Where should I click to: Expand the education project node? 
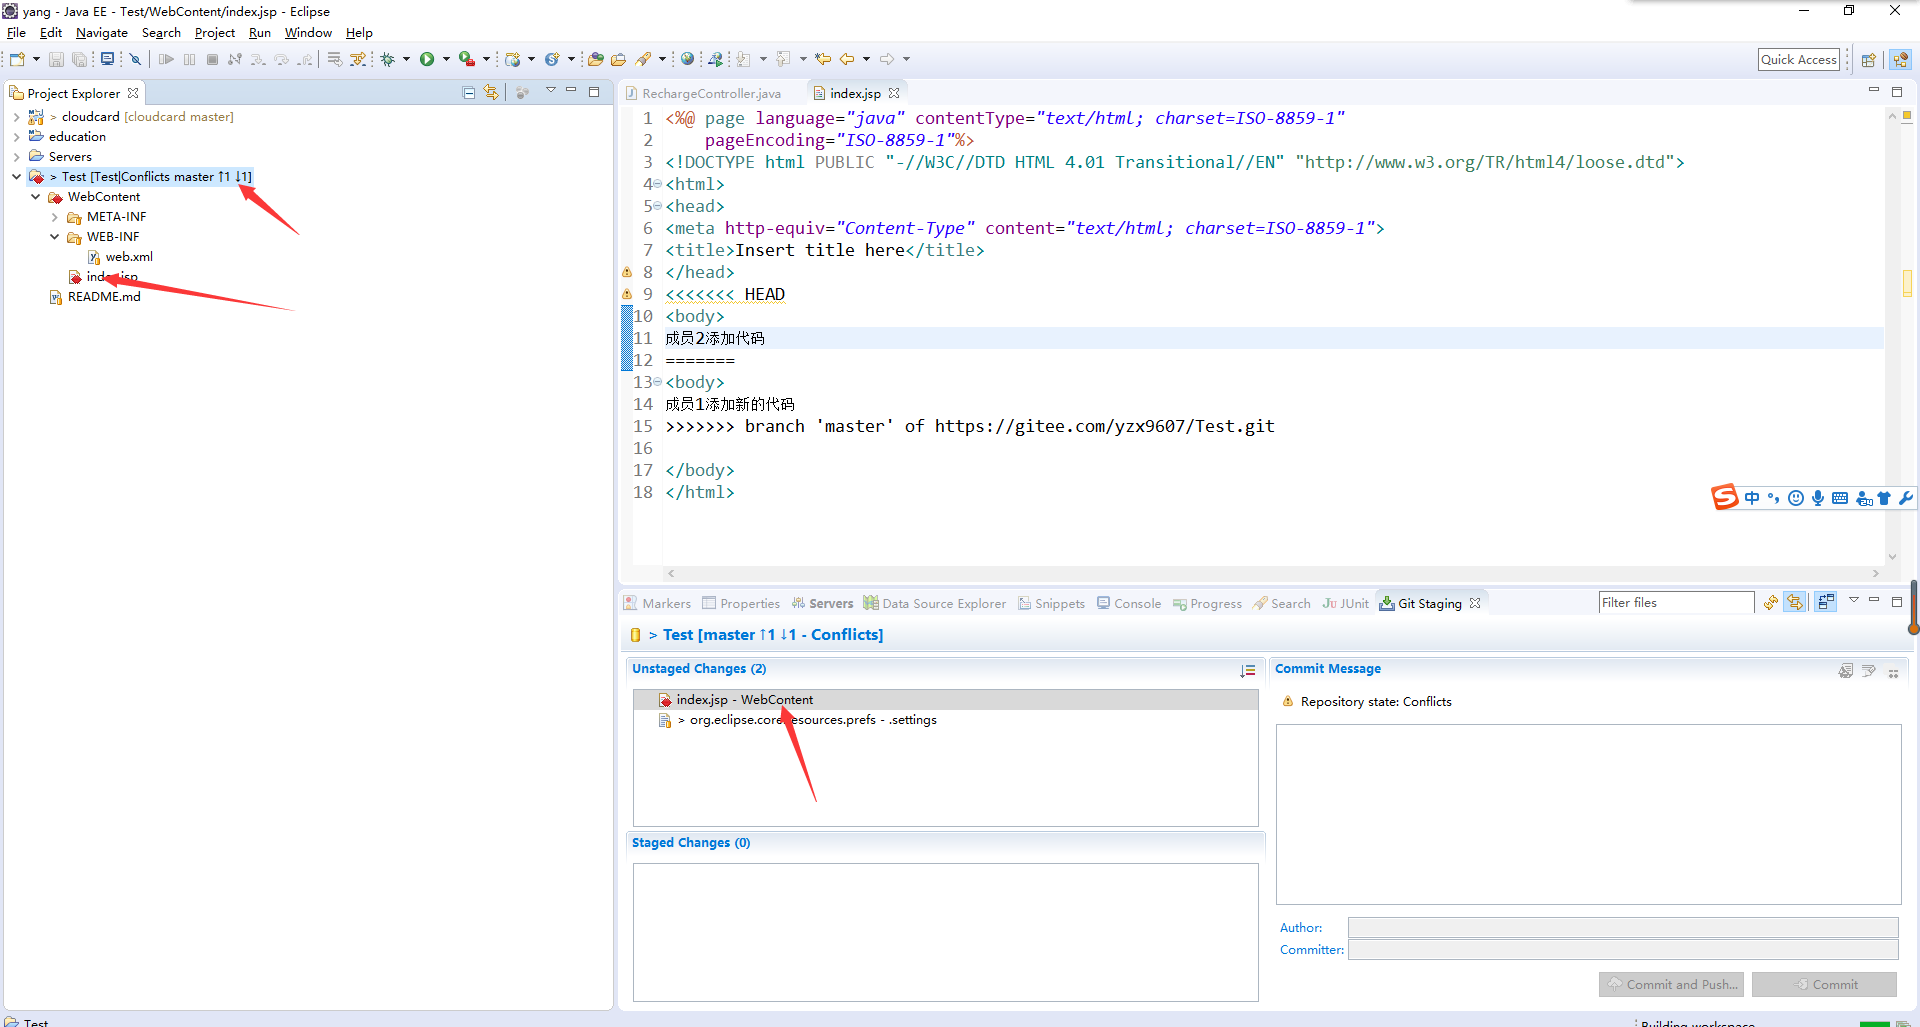(x=16, y=137)
